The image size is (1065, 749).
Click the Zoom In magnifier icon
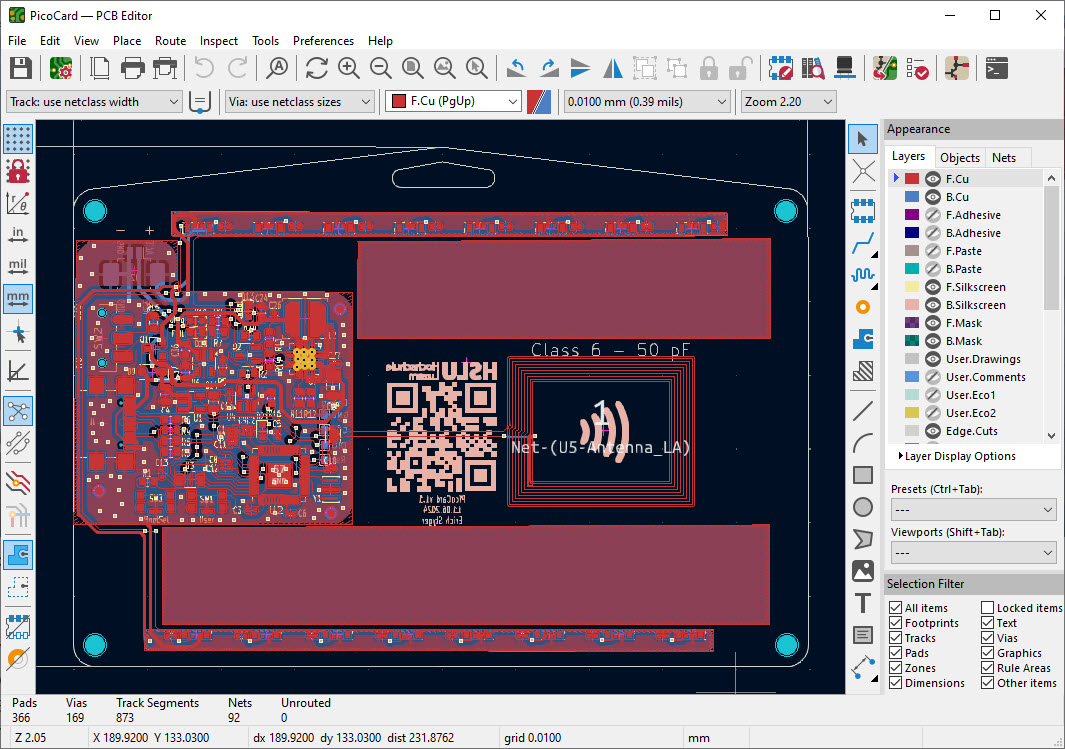click(349, 68)
